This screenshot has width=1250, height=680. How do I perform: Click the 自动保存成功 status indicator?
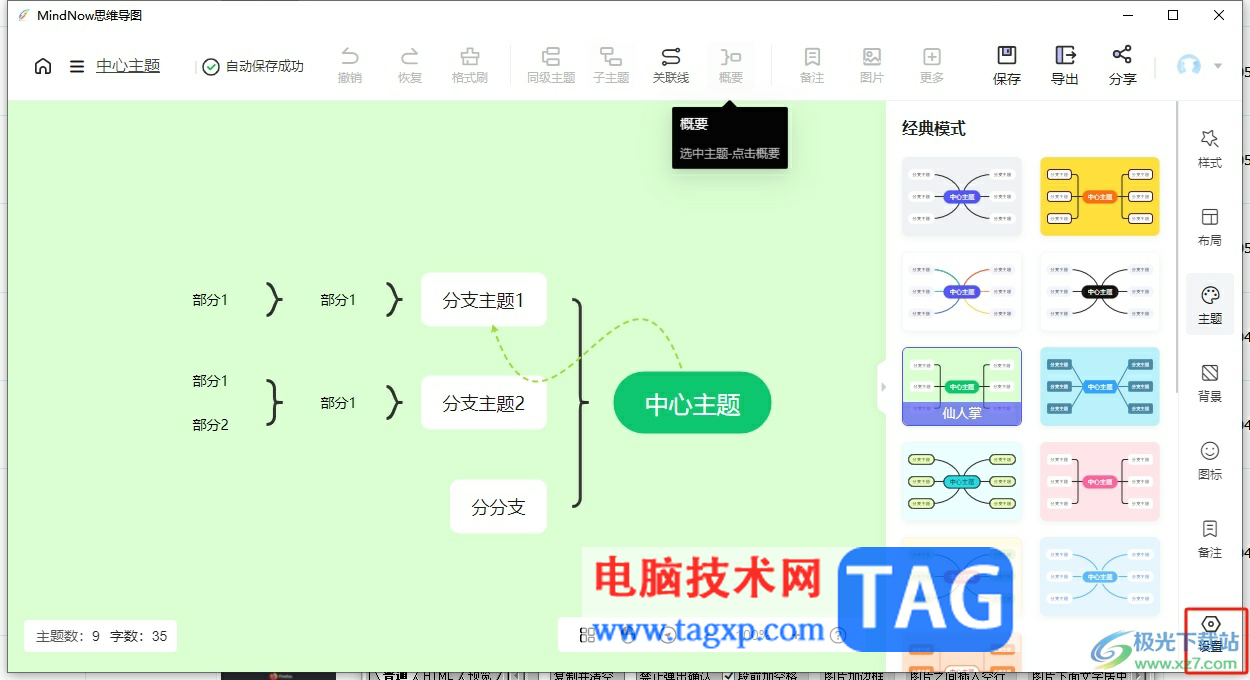click(x=252, y=66)
